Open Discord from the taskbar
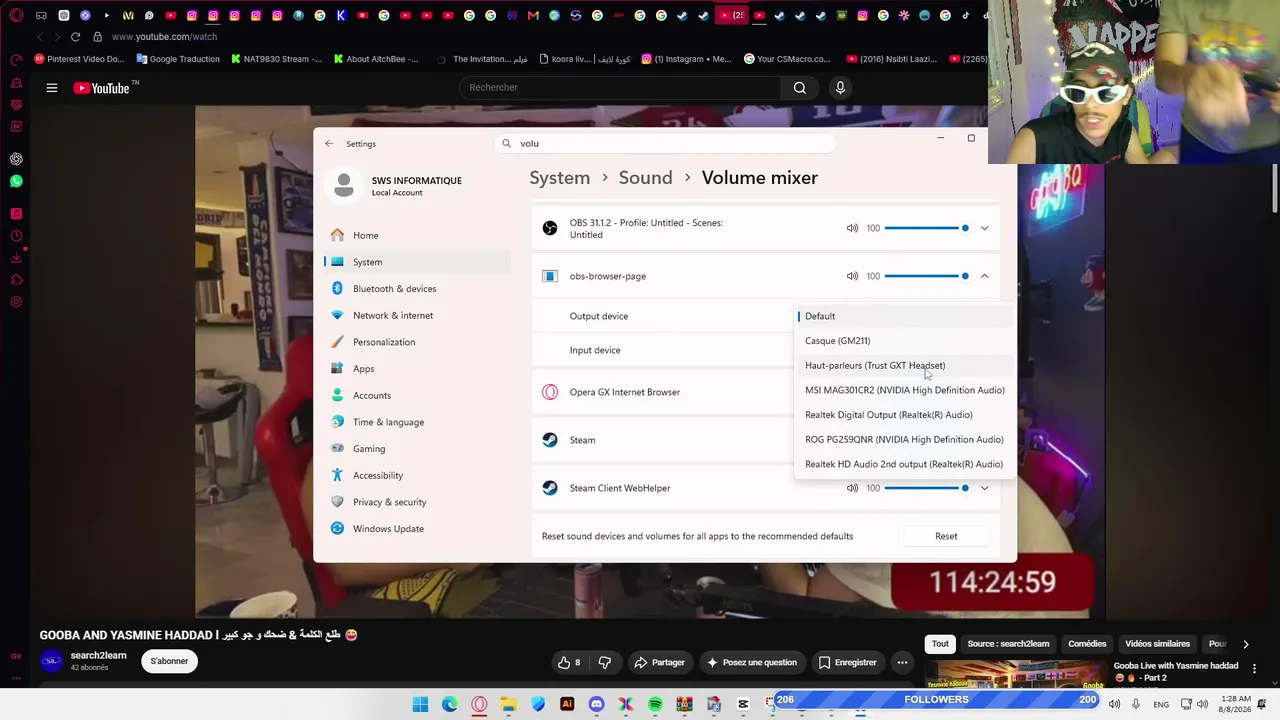The image size is (1280, 720). point(597,705)
